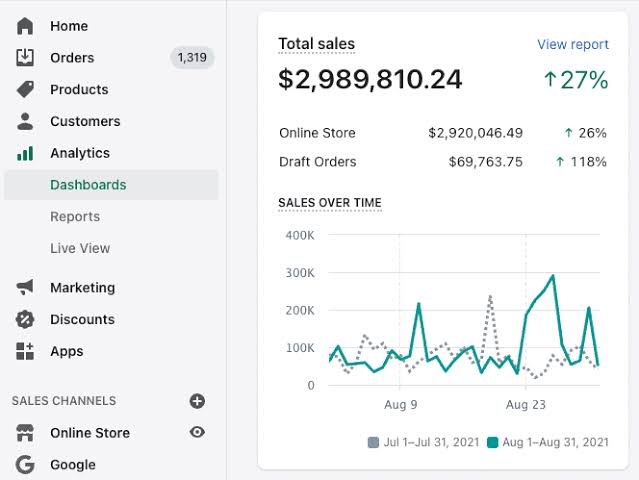Open Reports under Analytics

(x=75, y=217)
